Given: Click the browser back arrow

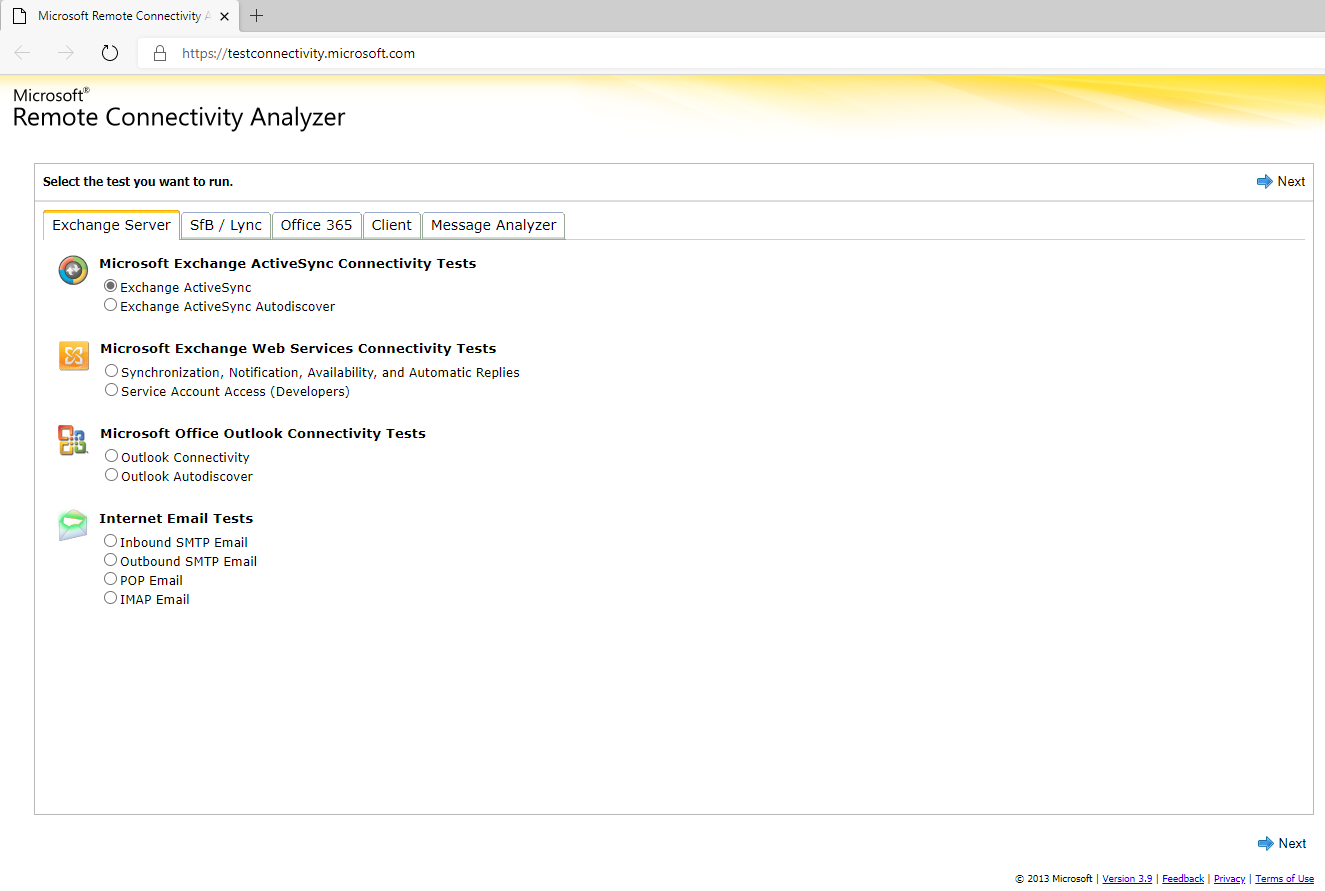Looking at the screenshot, I should pos(22,53).
